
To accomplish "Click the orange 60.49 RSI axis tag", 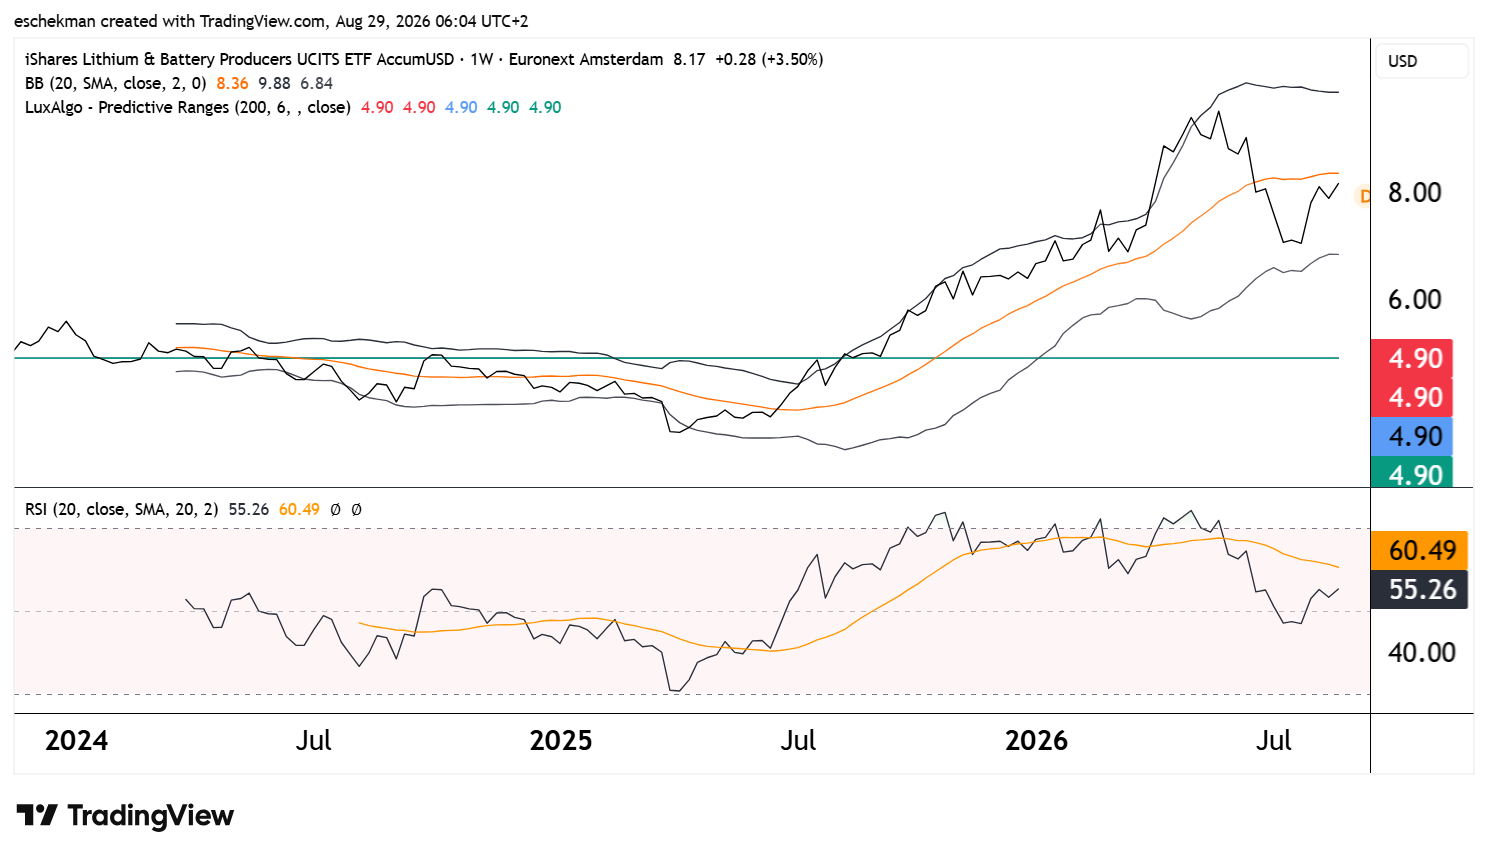I will (x=1419, y=550).
